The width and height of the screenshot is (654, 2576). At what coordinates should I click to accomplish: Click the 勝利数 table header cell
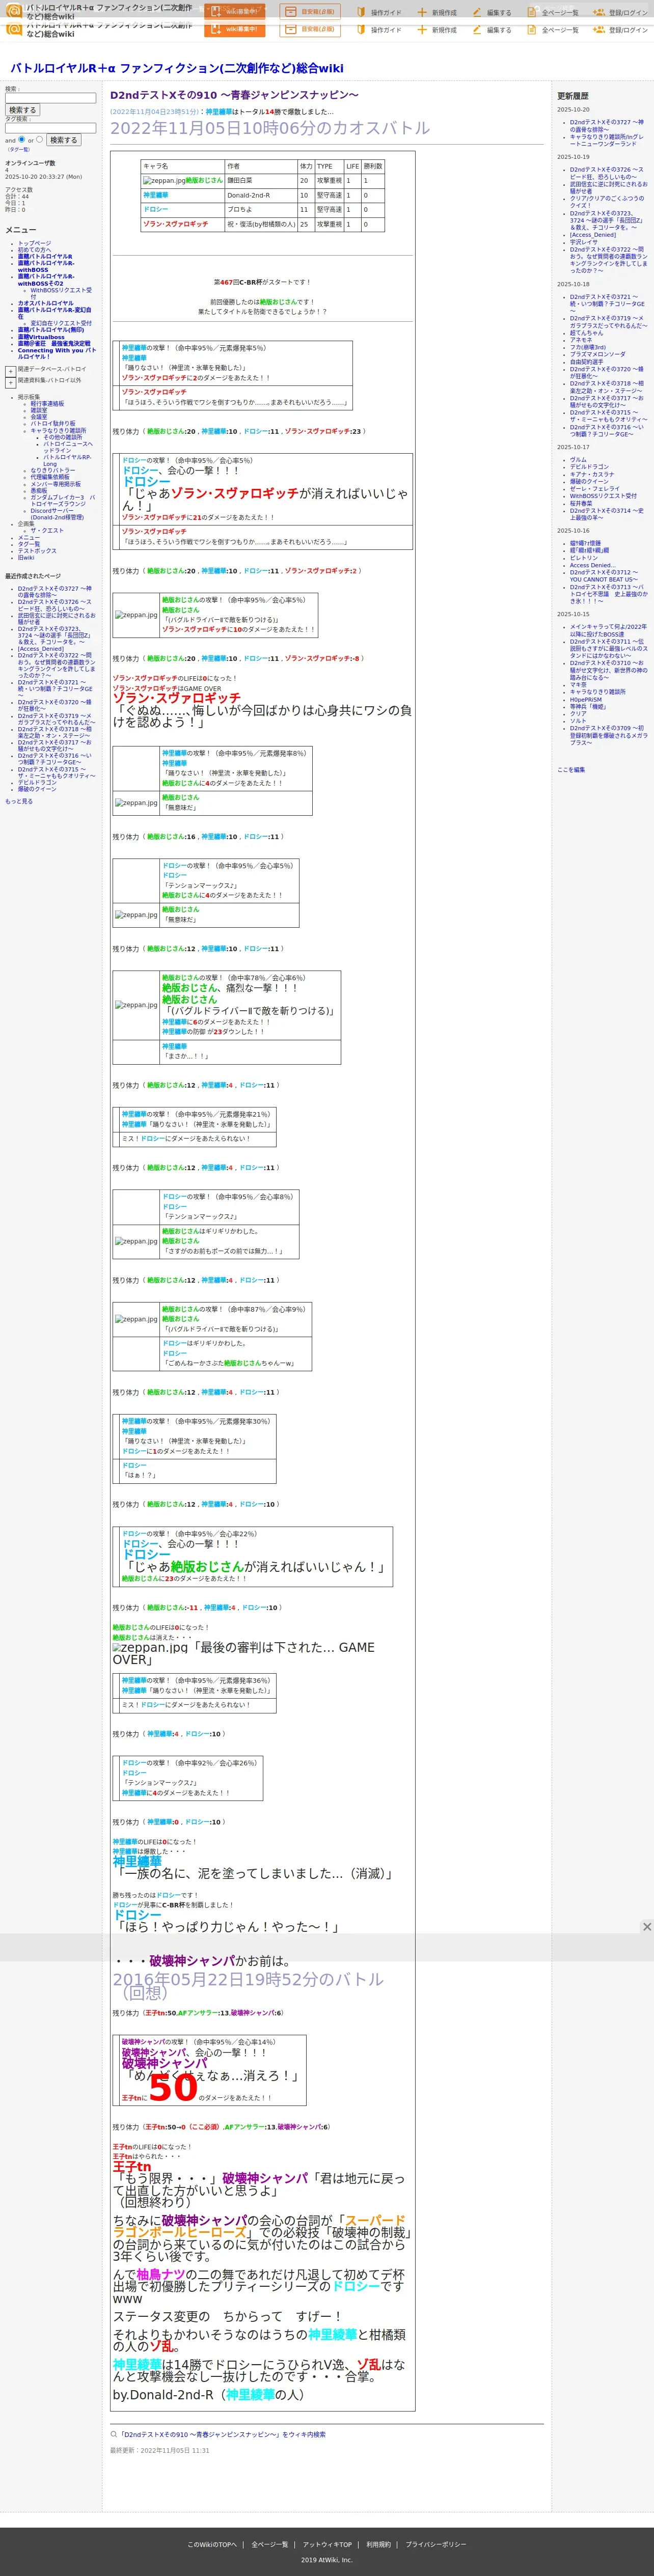(x=372, y=166)
